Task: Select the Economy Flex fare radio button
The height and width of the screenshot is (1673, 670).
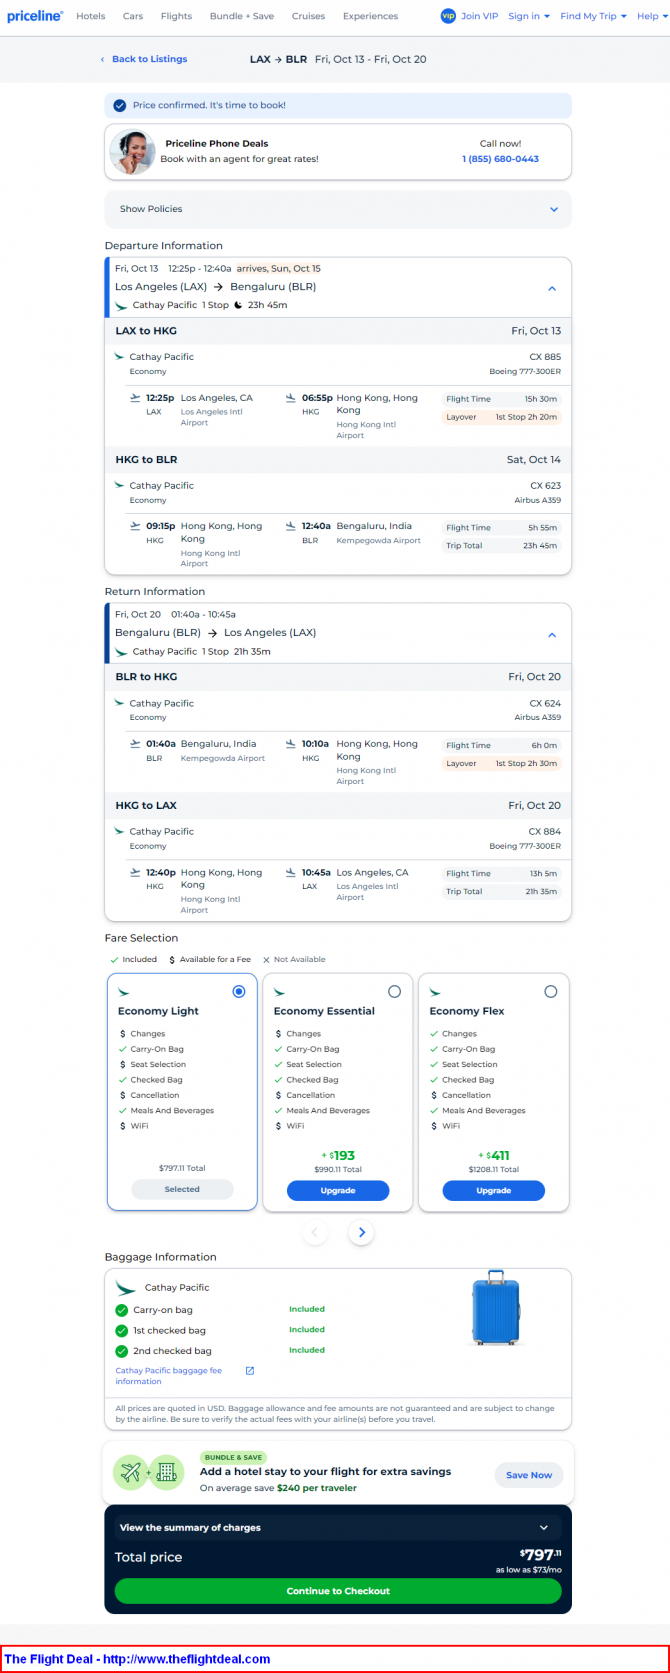Action: [x=551, y=992]
